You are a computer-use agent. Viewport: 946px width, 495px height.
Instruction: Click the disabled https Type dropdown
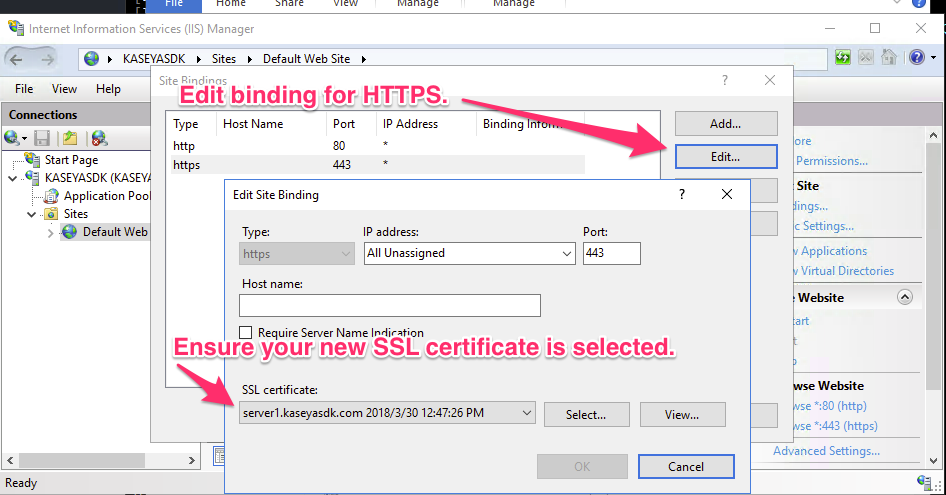pos(296,254)
